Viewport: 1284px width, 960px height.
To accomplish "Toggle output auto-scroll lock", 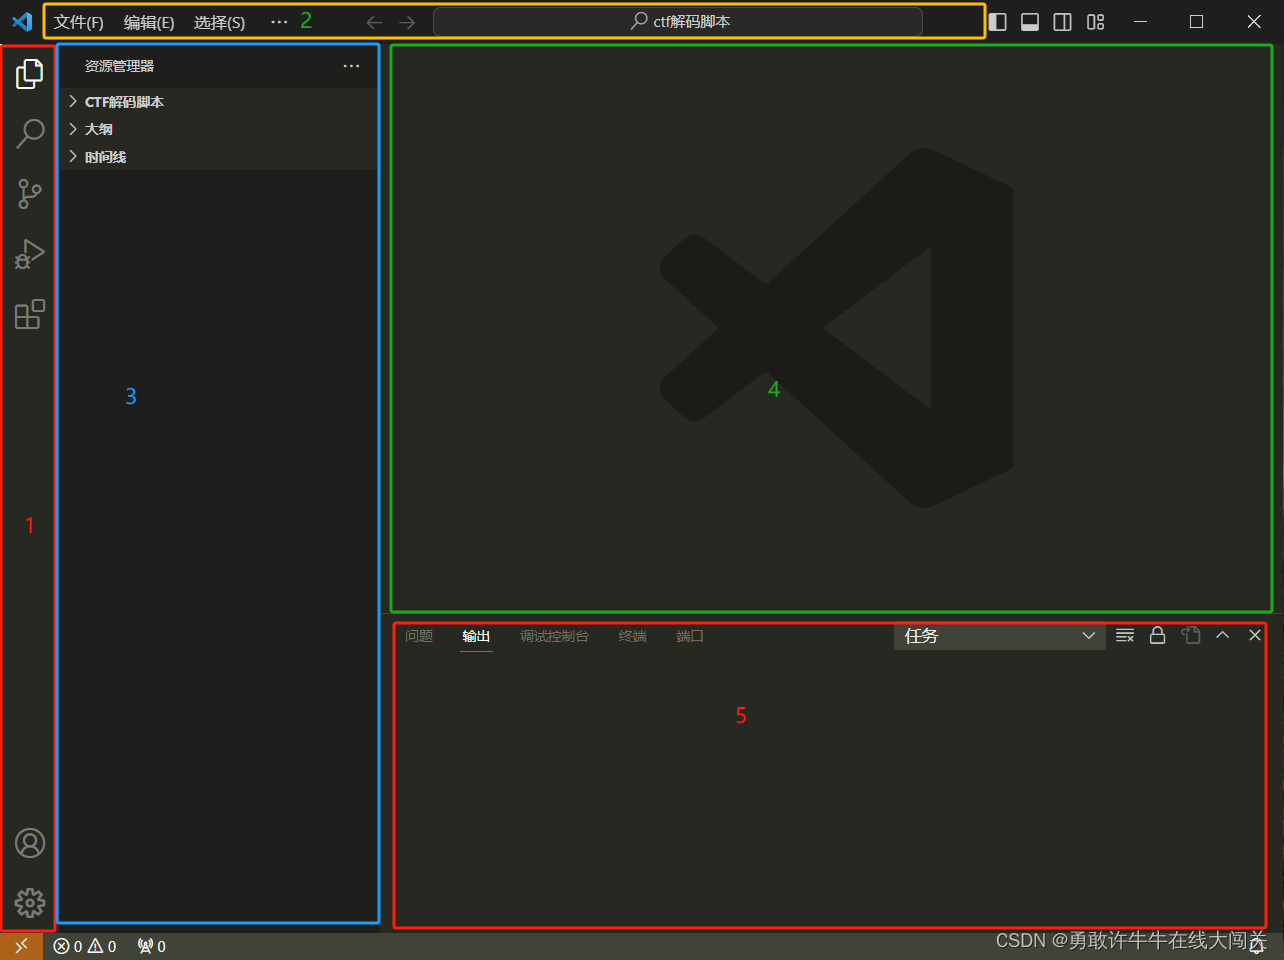I will (x=1157, y=635).
